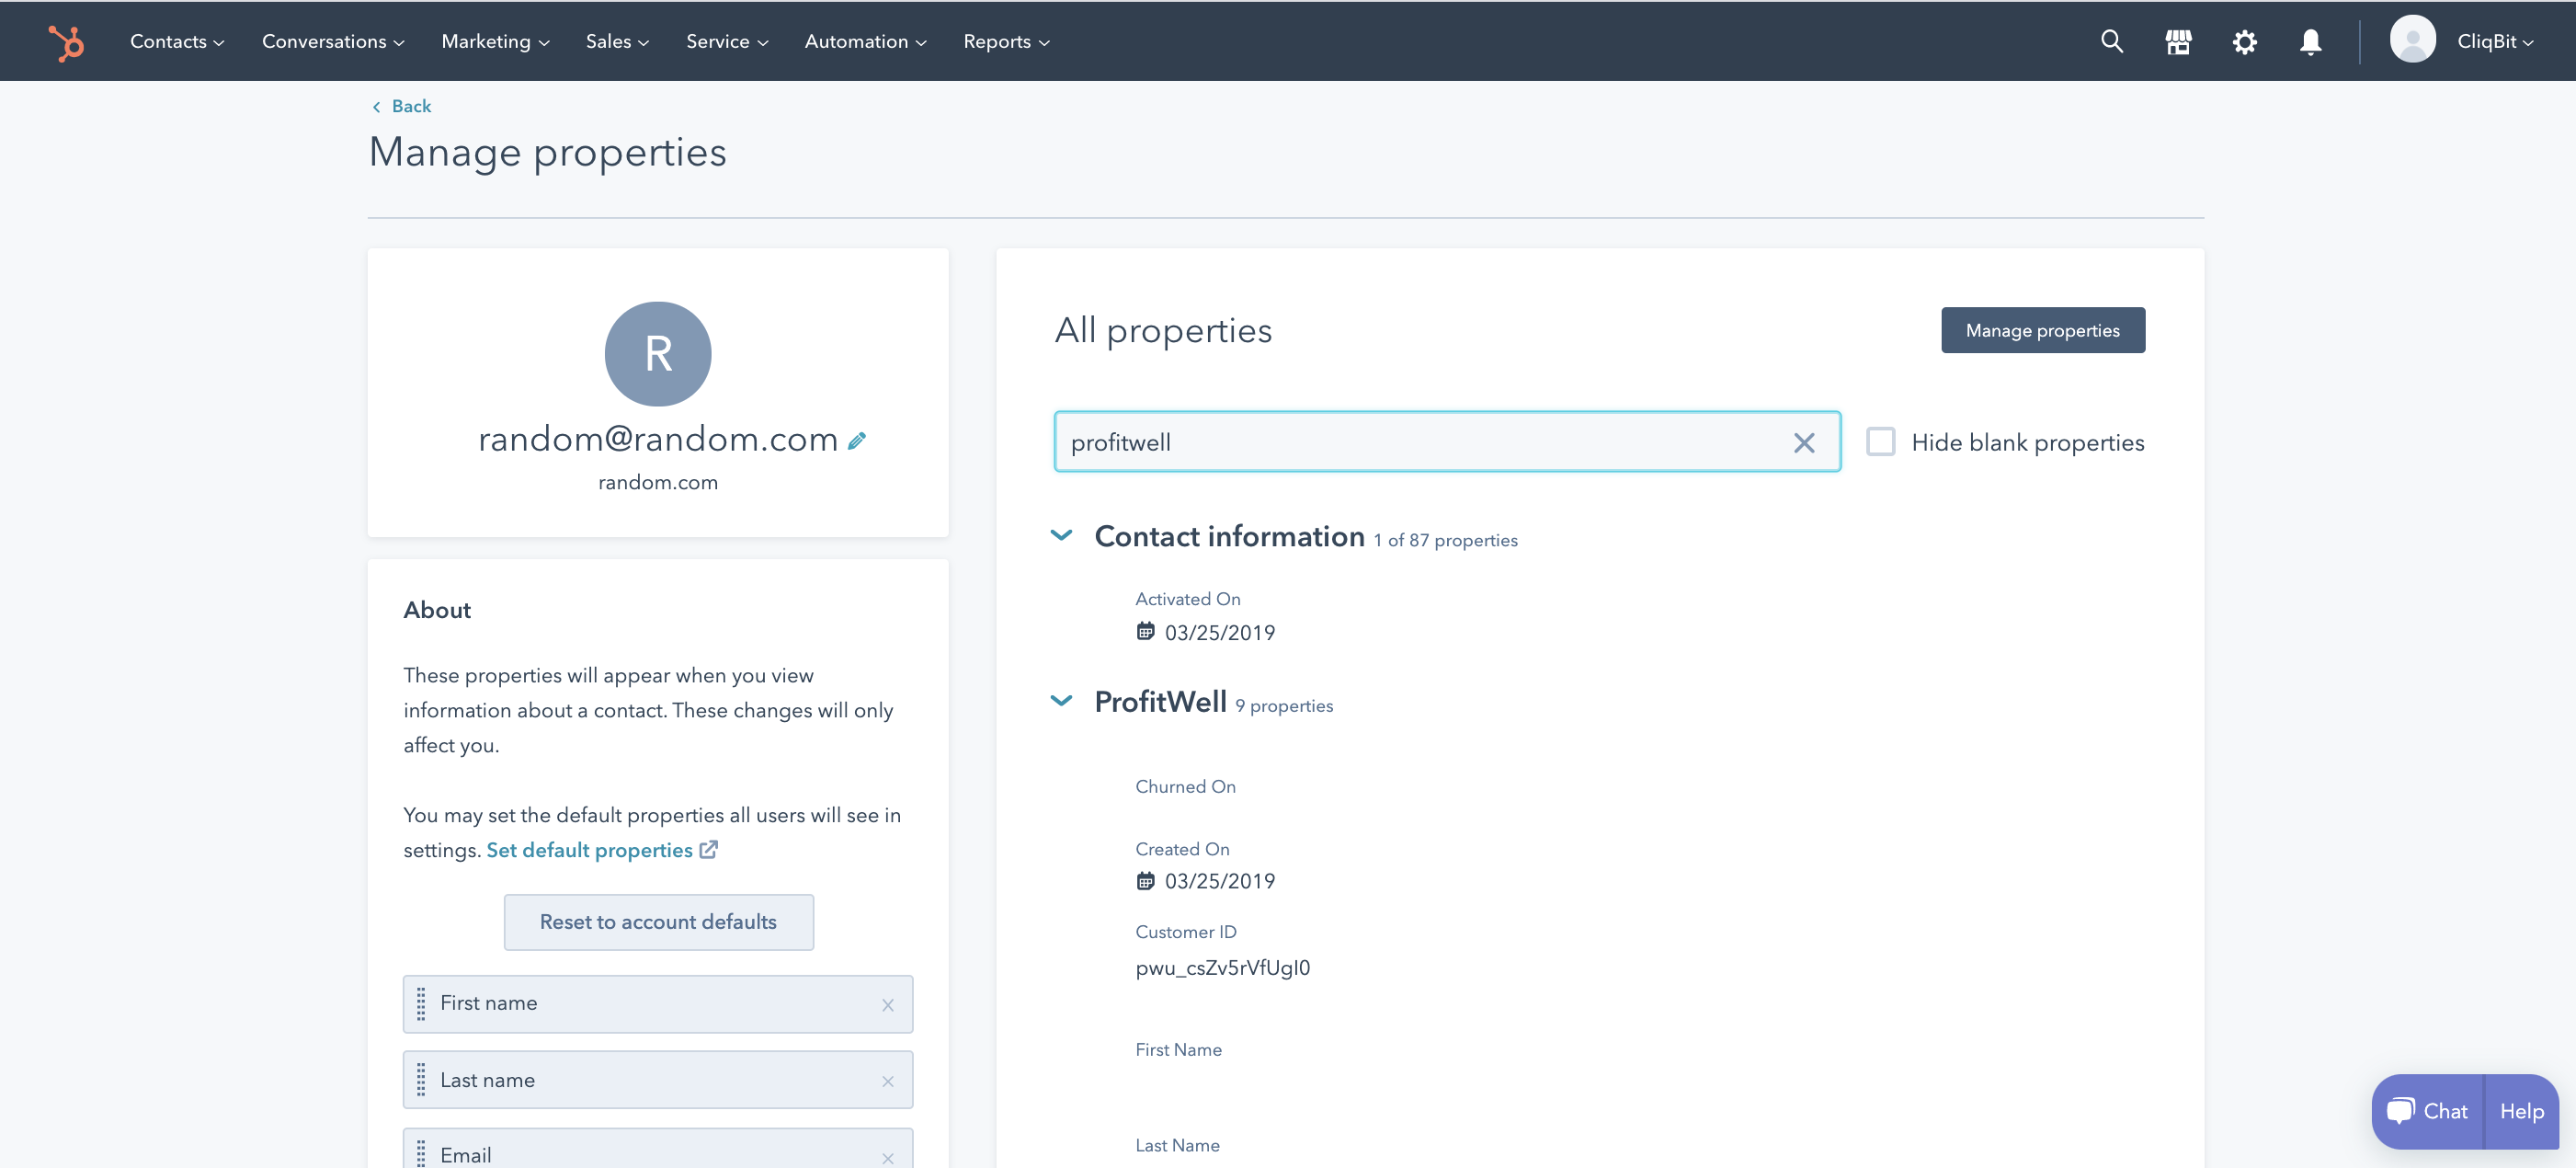This screenshot has height=1168, width=2576.
Task: Open the Marketing menu
Action: (495, 42)
